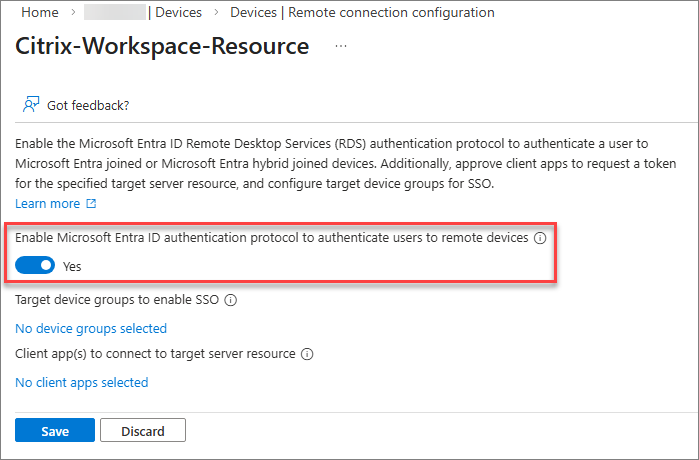Go to Home in the breadcrumb
Screen dimensions: 699x460
point(39,13)
